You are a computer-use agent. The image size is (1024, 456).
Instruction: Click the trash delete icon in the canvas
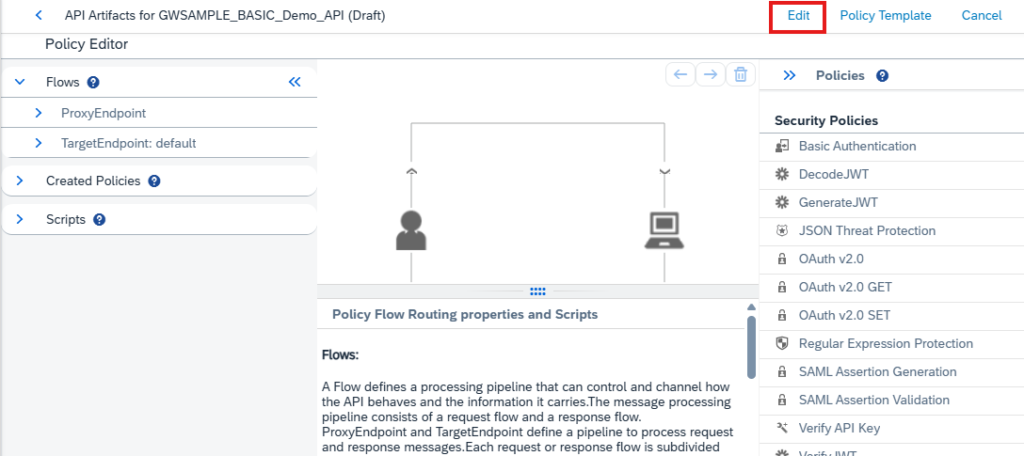pyautogui.click(x=741, y=75)
